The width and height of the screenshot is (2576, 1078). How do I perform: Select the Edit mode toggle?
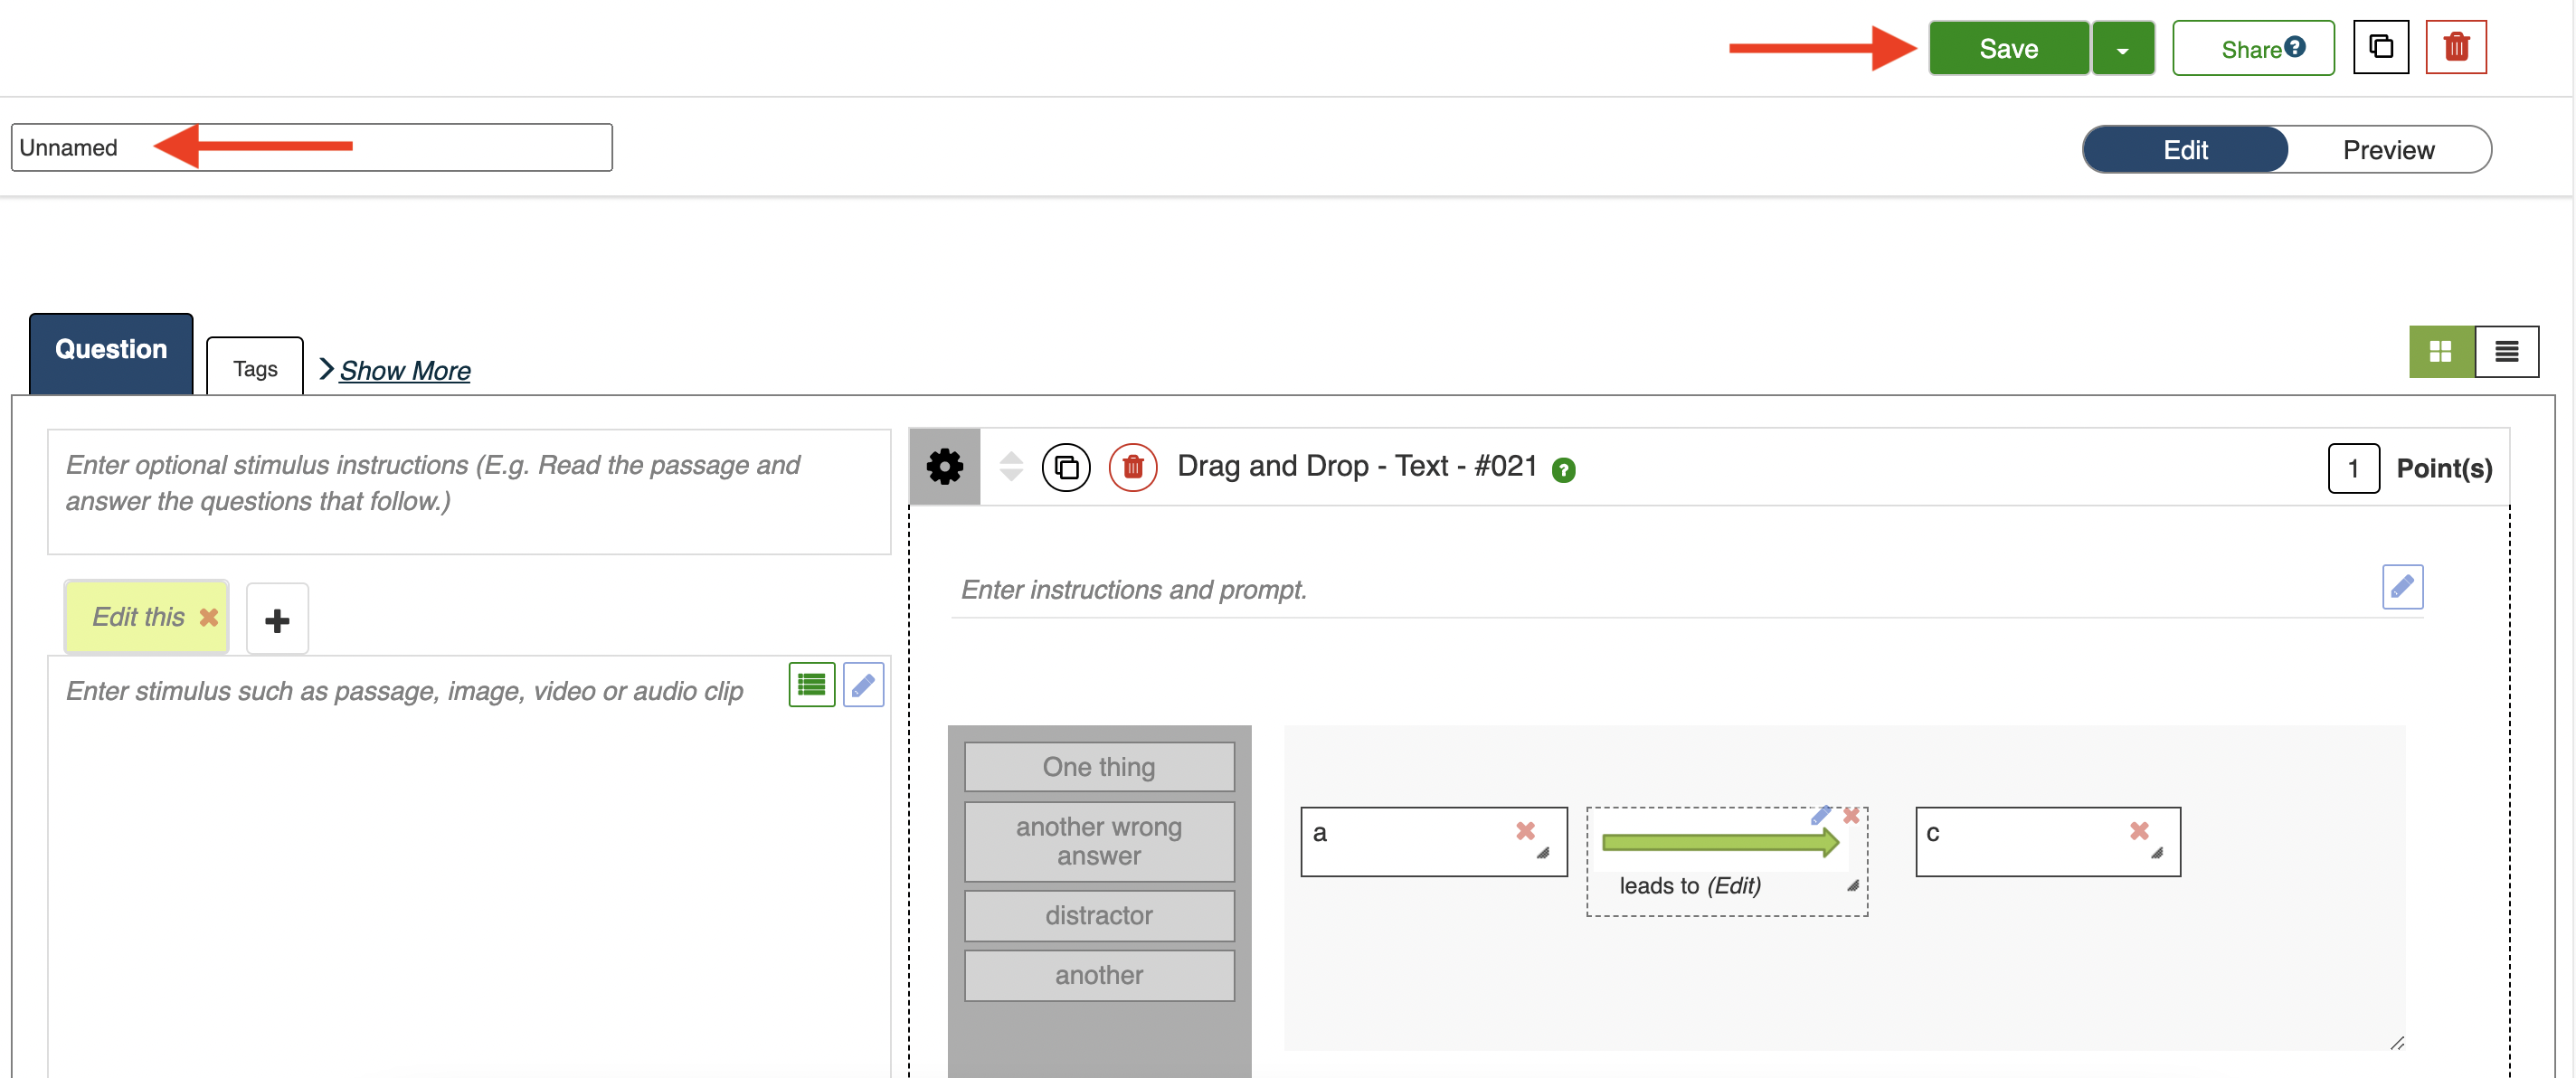click(x=2185, y=150)
